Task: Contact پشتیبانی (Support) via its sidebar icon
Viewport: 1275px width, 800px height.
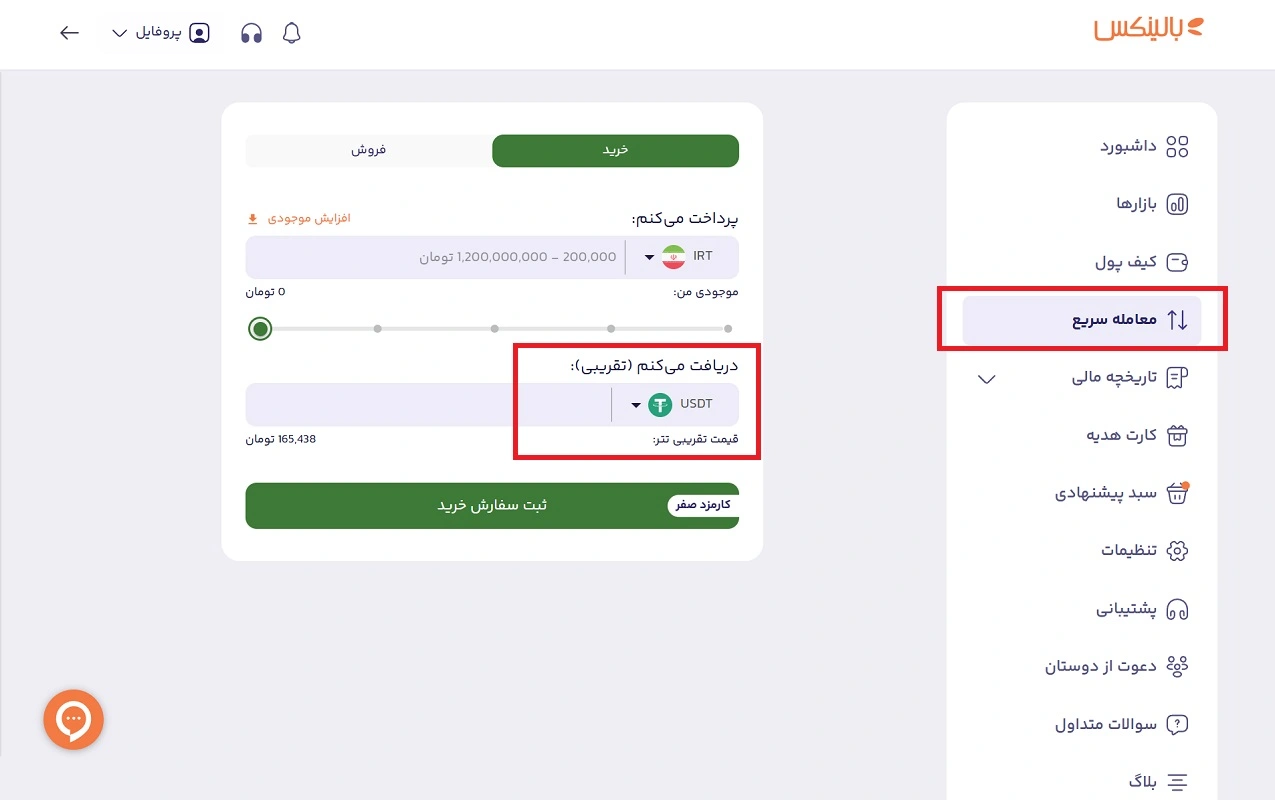Action: pyautogui.click(x=1140, y=608)
